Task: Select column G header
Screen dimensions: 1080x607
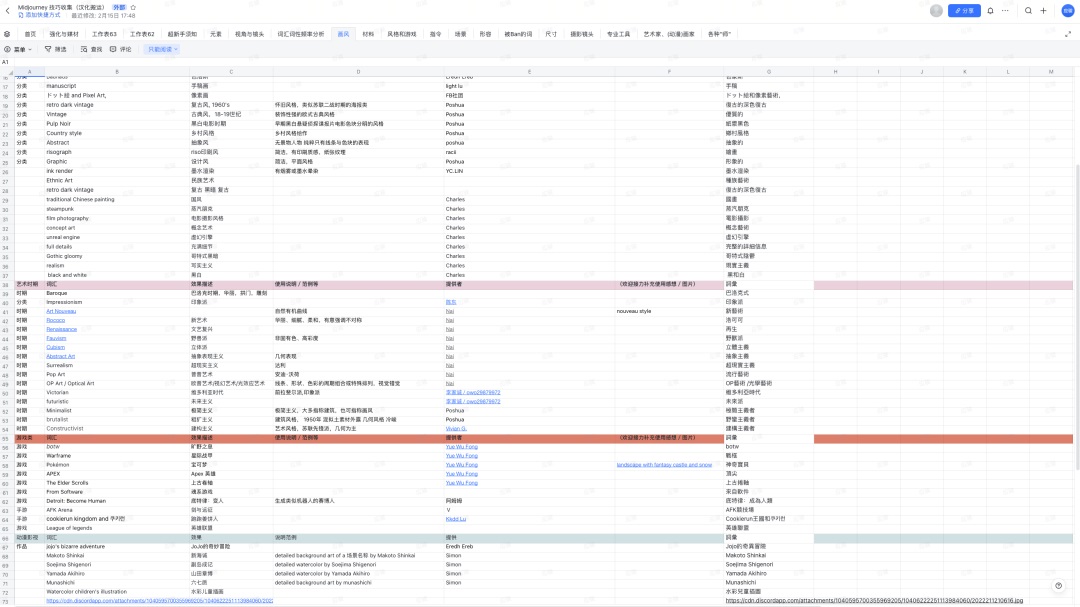Action: point(769,72)
